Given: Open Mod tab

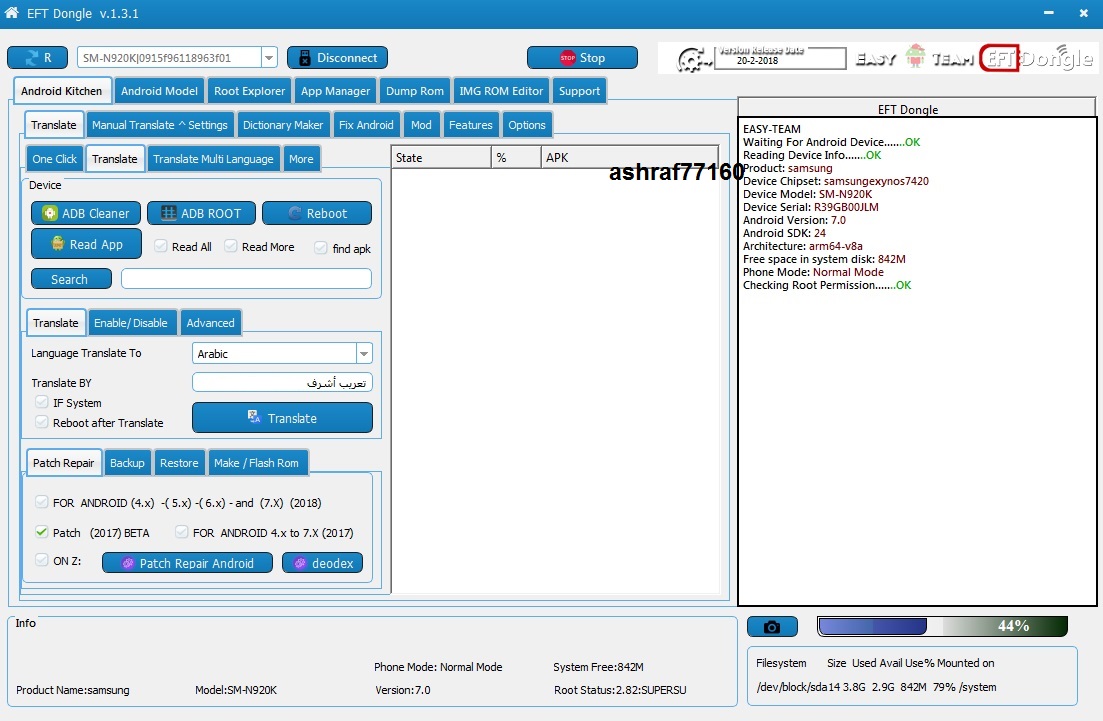Looking at the screenshot, I should 421,125.
